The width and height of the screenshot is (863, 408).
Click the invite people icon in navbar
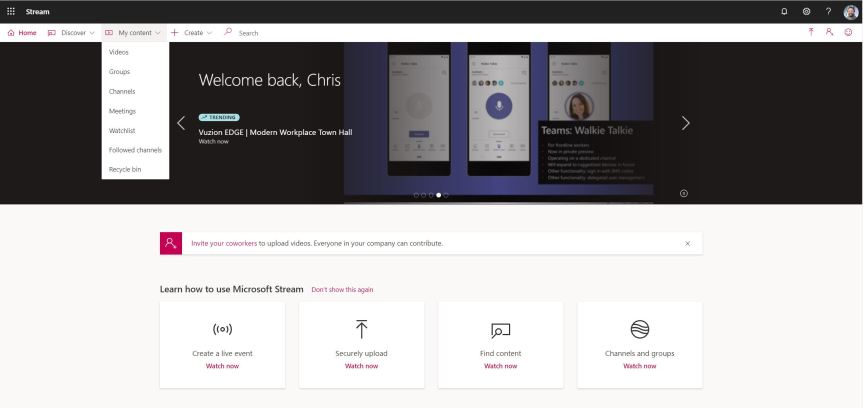pyautogui.click(x=830, y=32)
